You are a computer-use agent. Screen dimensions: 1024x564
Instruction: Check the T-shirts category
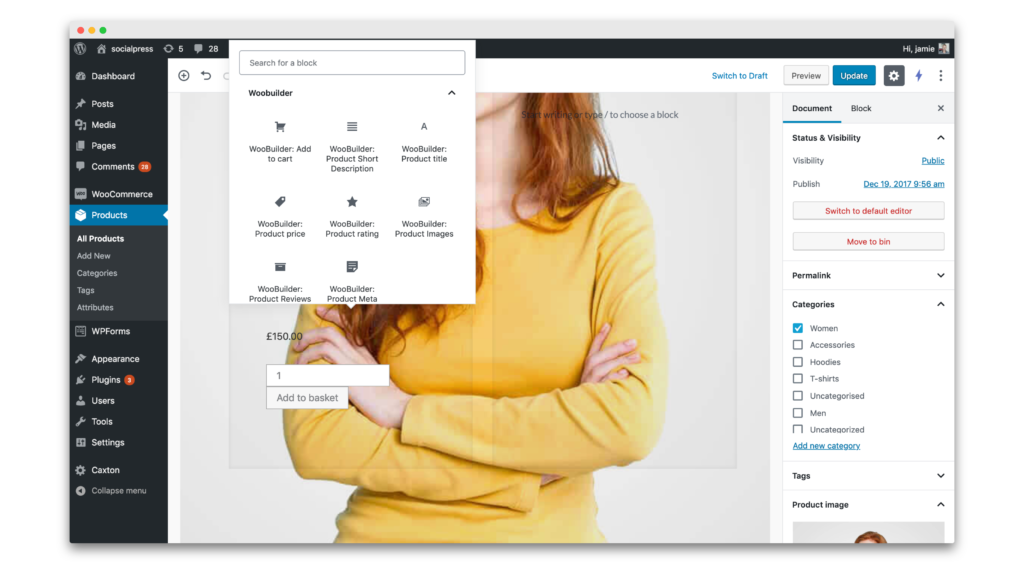[x=797, y=379]
